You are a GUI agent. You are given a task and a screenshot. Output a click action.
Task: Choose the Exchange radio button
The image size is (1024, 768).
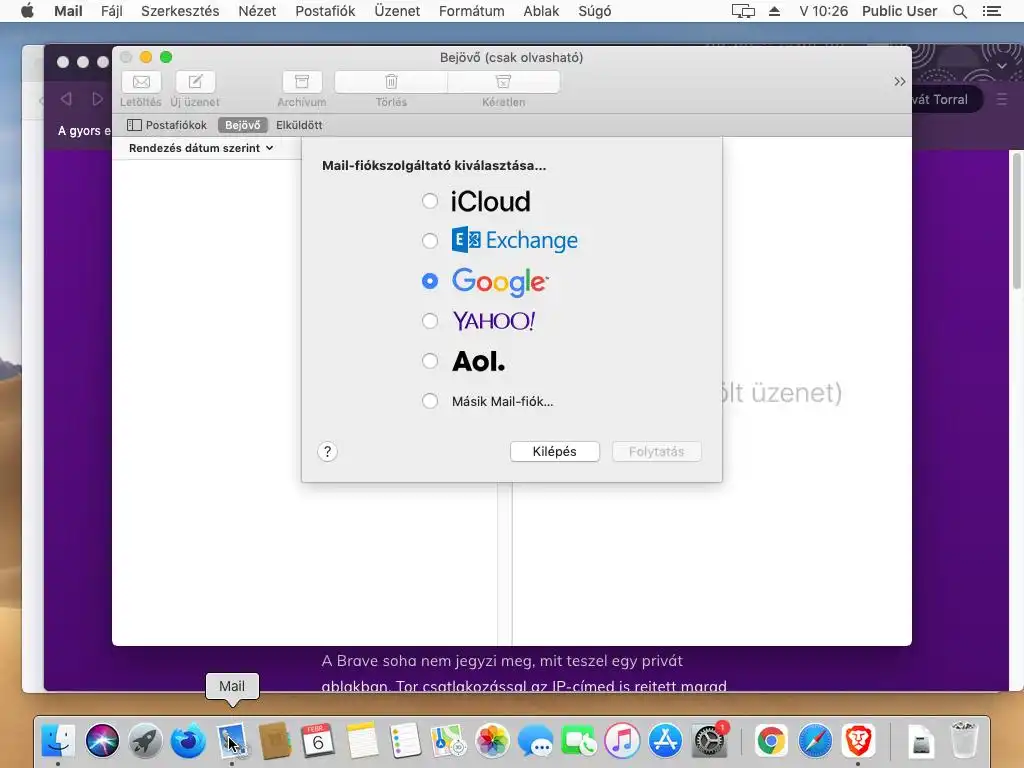pos(430,241)
